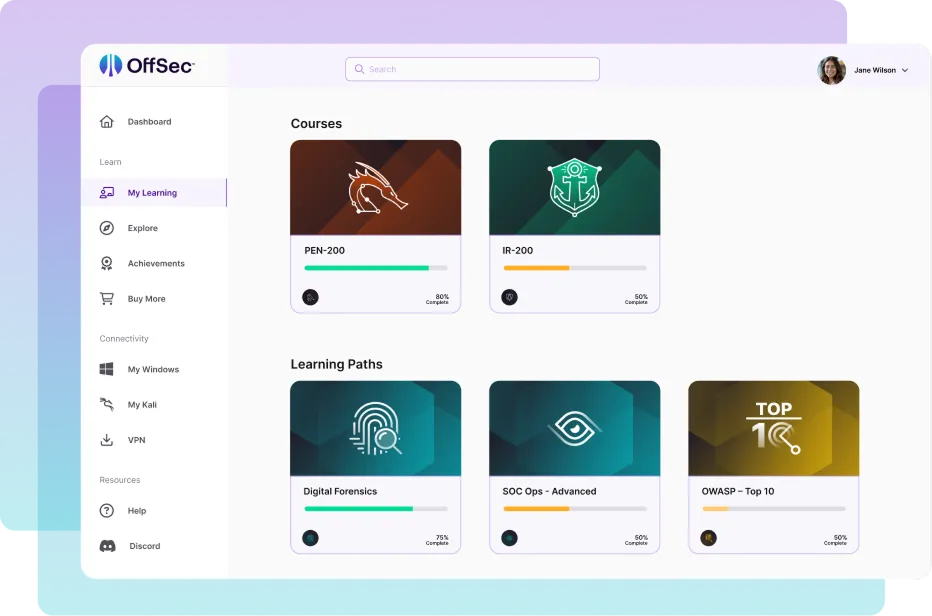Open the IR-200 course title
The image size is (932, 616).
point(520,251)
